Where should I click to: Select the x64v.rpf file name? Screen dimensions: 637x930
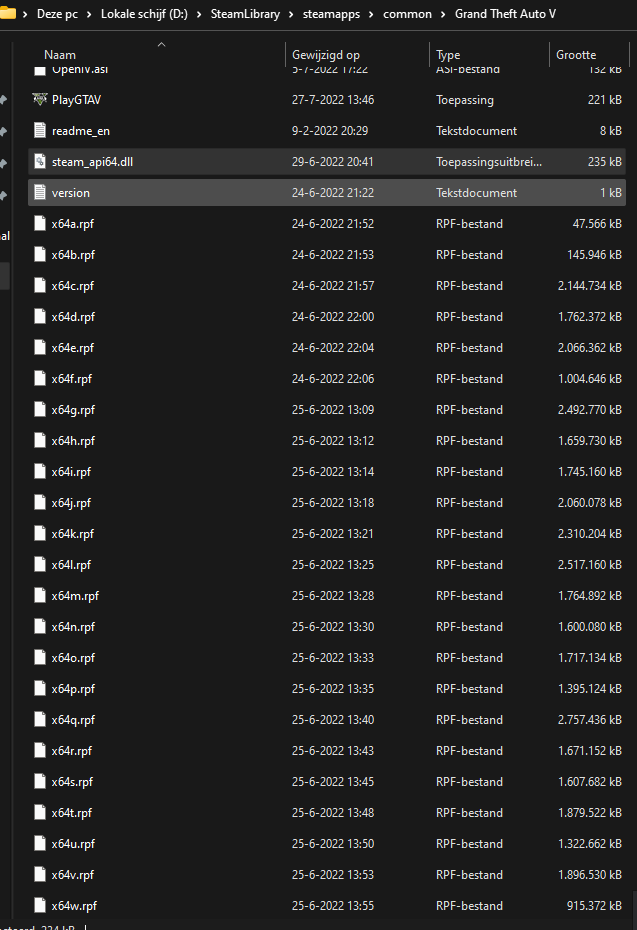[72, 874]
